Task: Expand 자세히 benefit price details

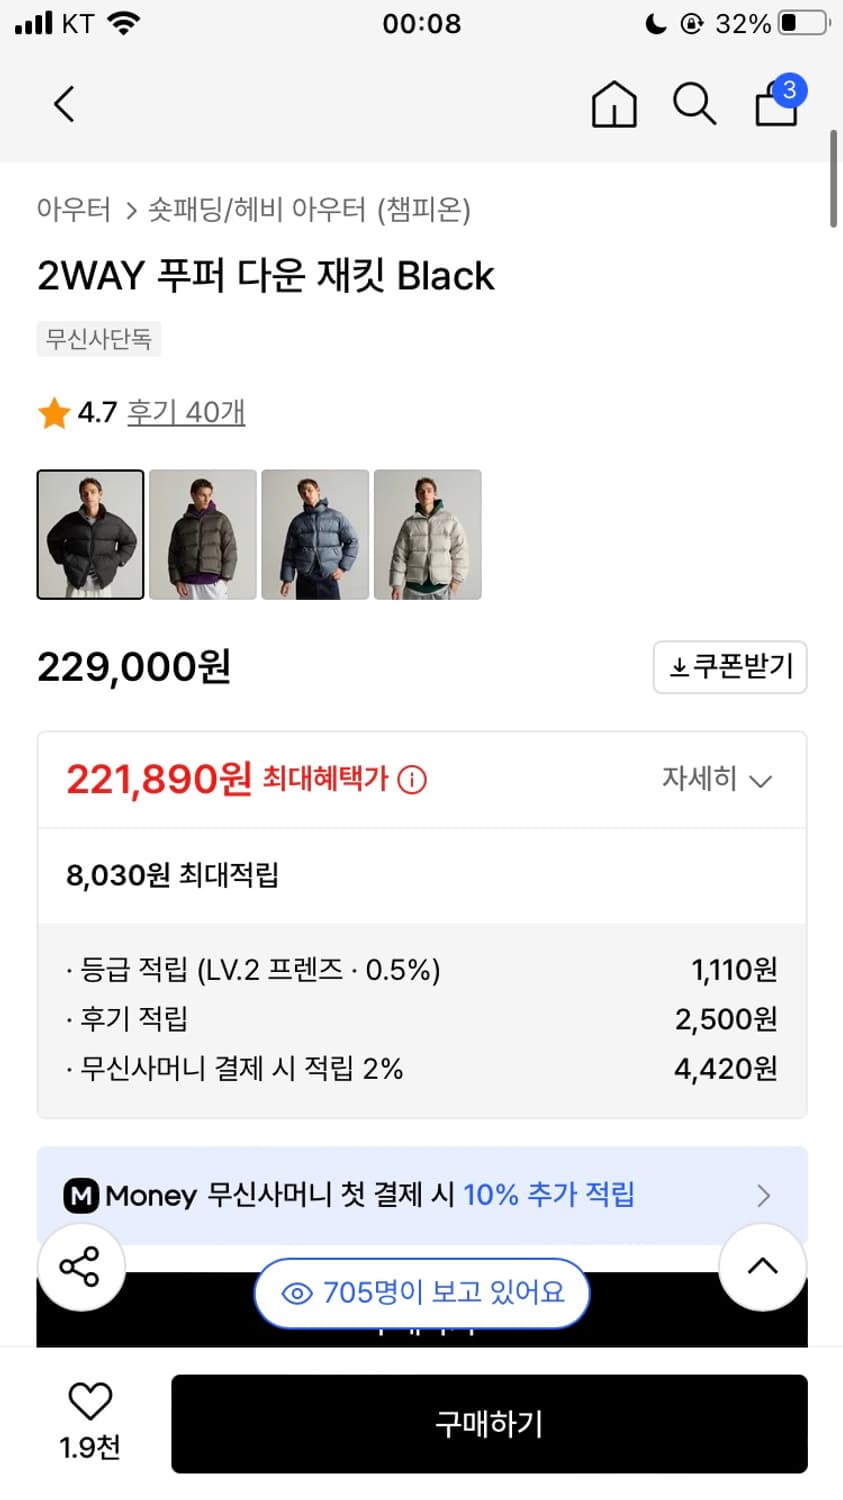Action: pyautogui.click(x=717, y=779)
